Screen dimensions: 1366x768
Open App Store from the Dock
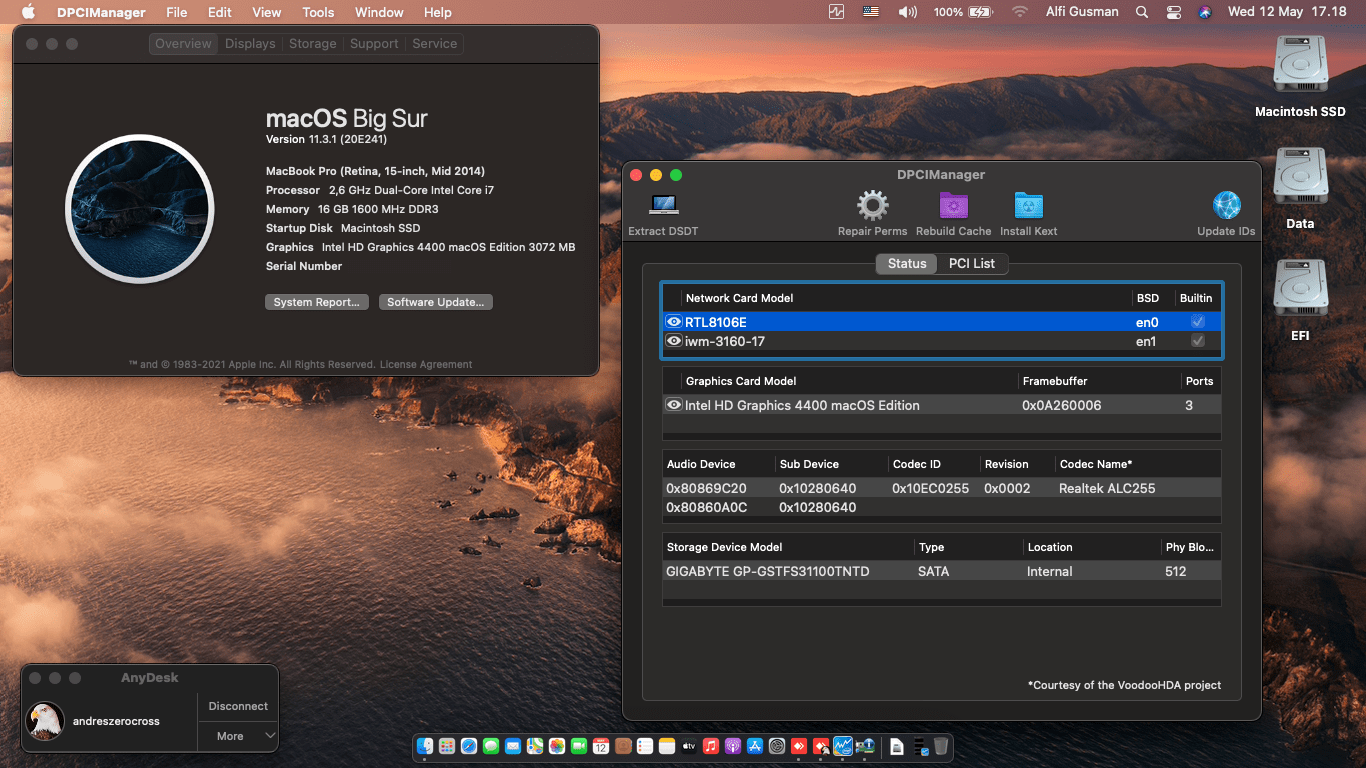tap(755, 746)
